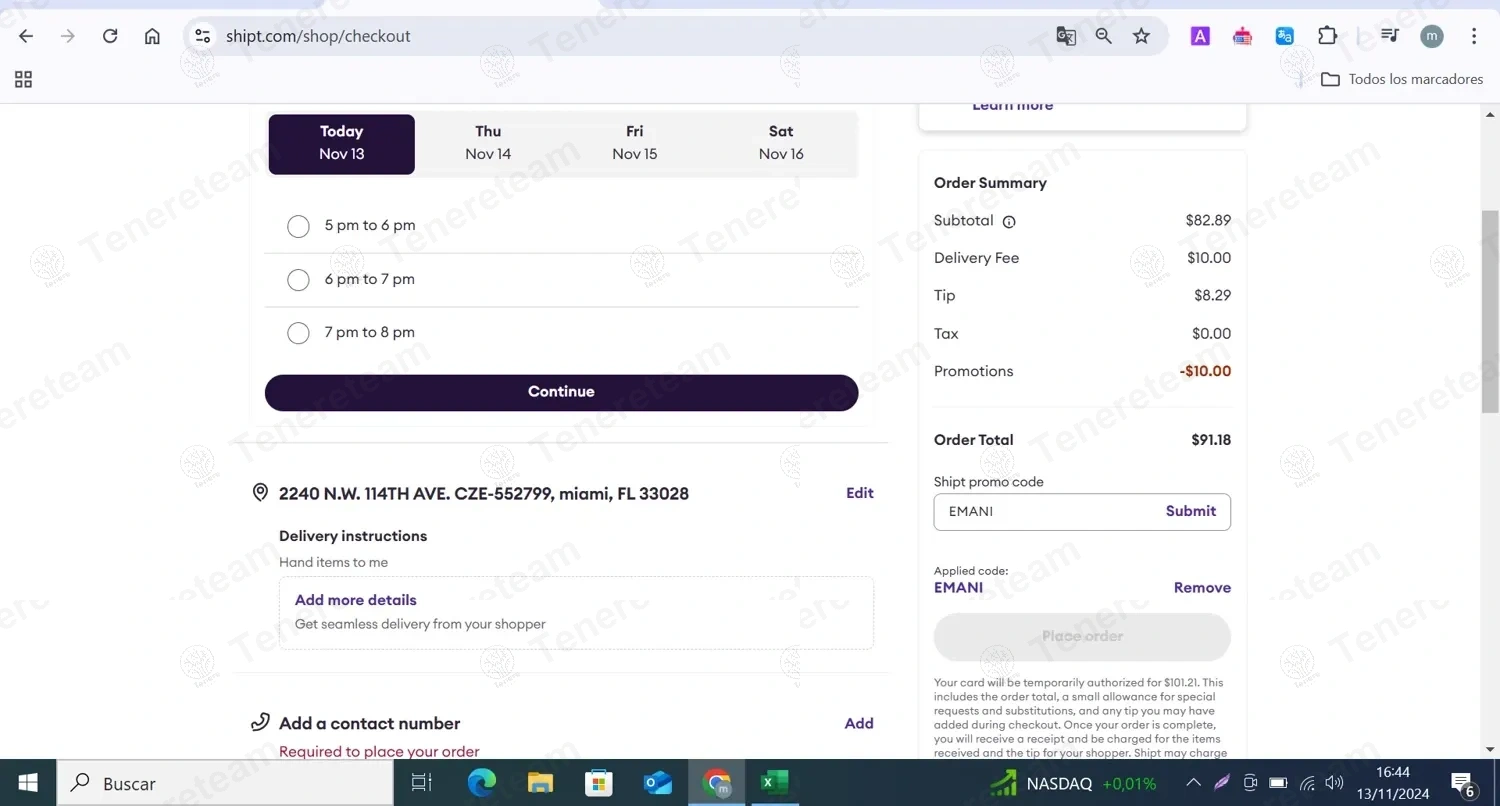Open Todos los marcadores bookmarks folder
The image size is (1500, 806).
[x=1402, y=79]
